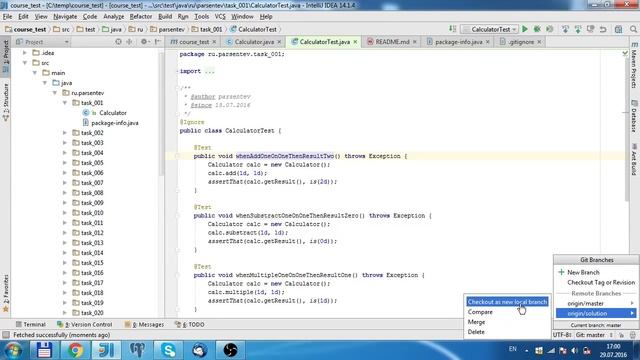Close the CalculatorTest.java tab
Viewport: 640px width, 360px height.
tap(355, 42)
